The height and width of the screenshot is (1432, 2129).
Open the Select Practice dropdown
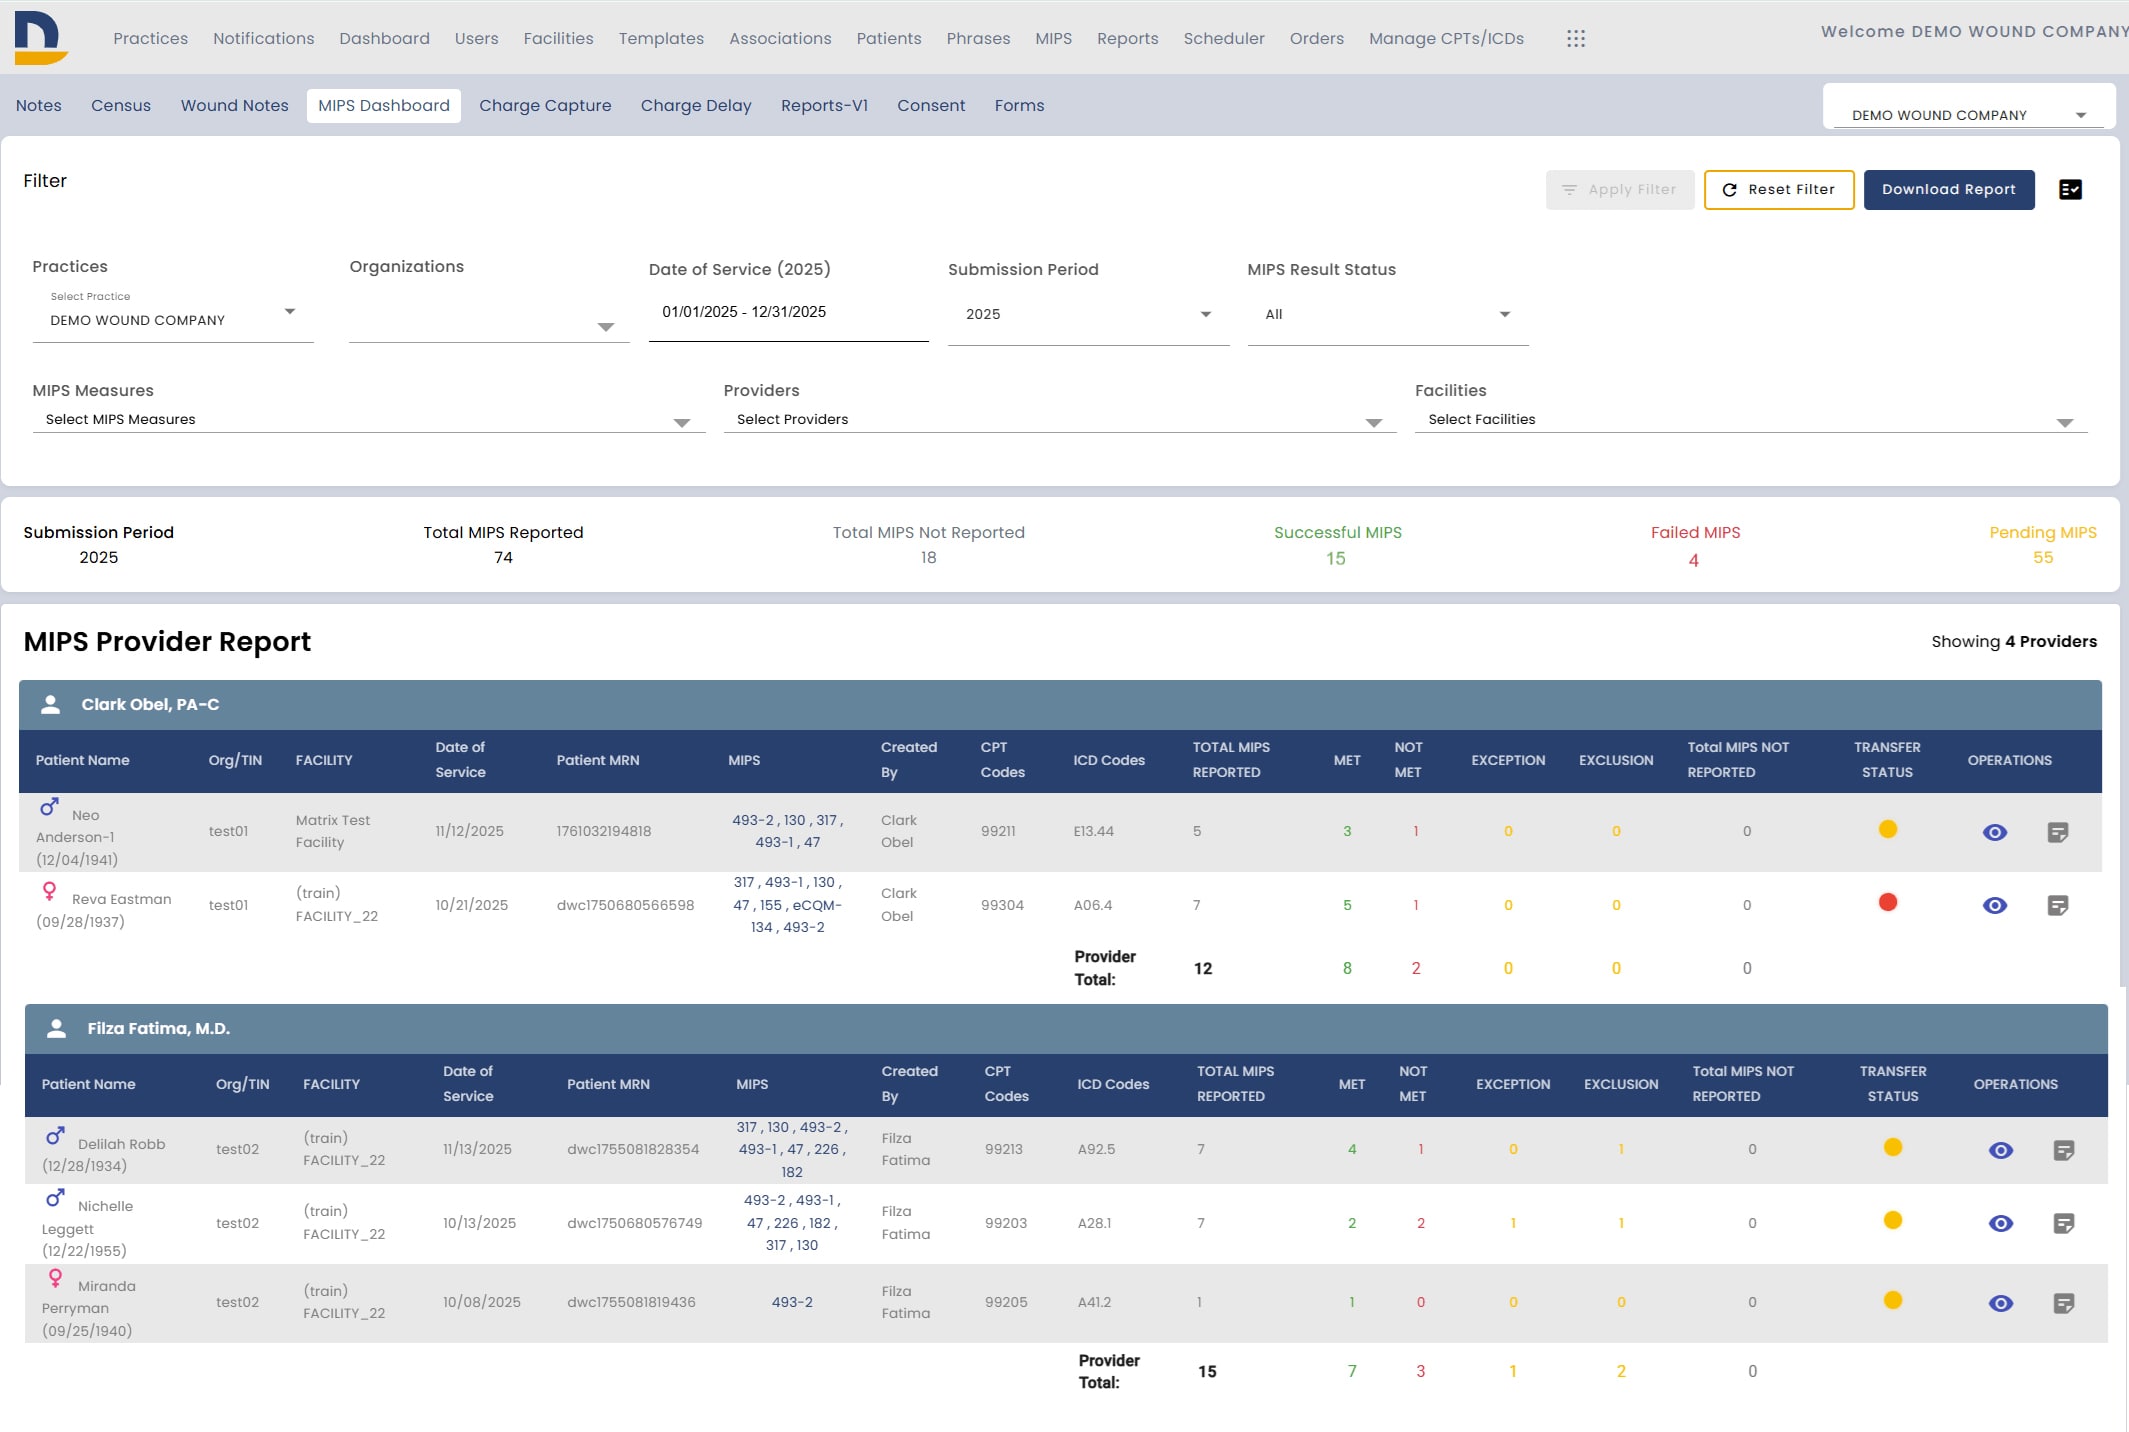coord(173,315)
